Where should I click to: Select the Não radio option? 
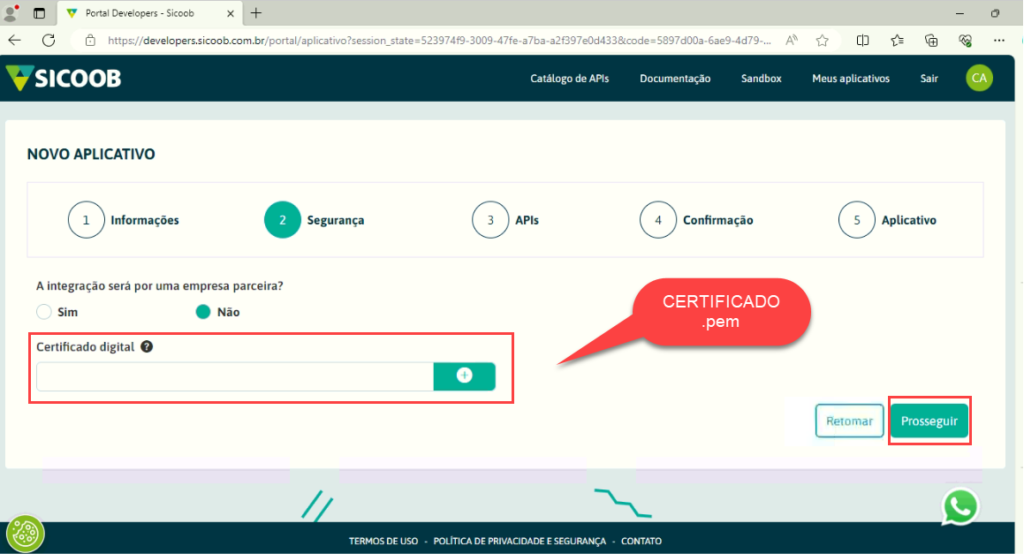(203, 312)
